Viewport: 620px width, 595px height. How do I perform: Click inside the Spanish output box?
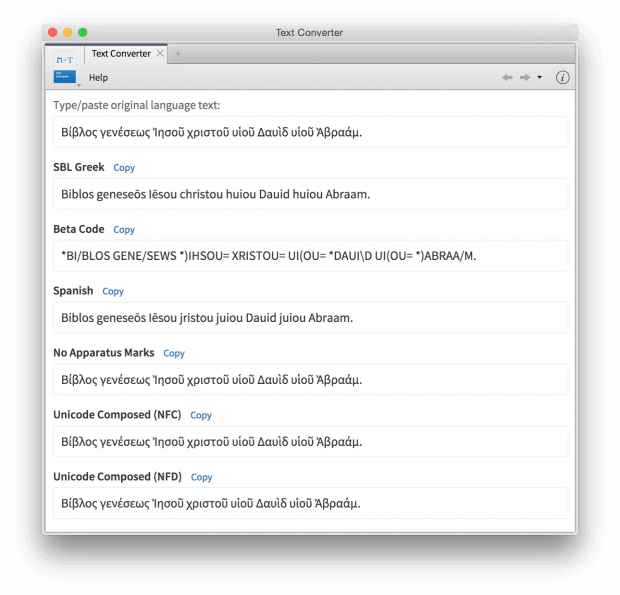(310, 318)
